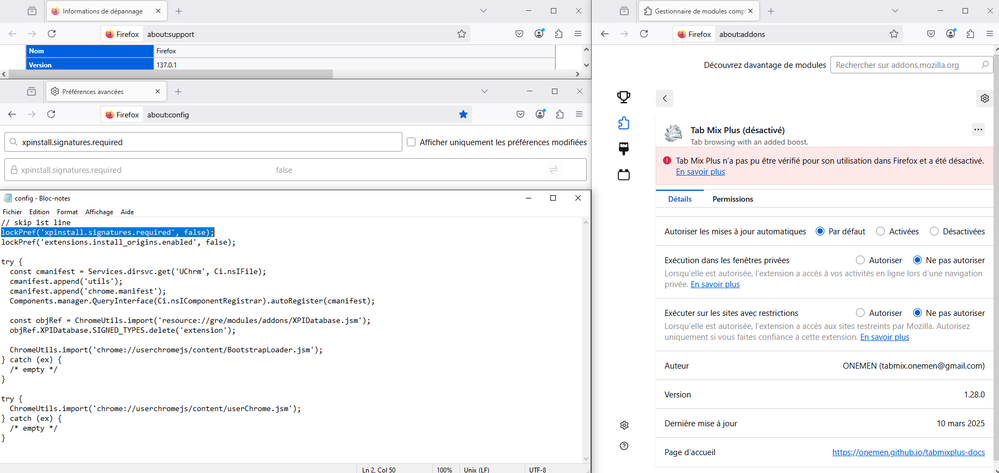
Task: Select 'Autoriser' for private windows execution
Action: 858,260
